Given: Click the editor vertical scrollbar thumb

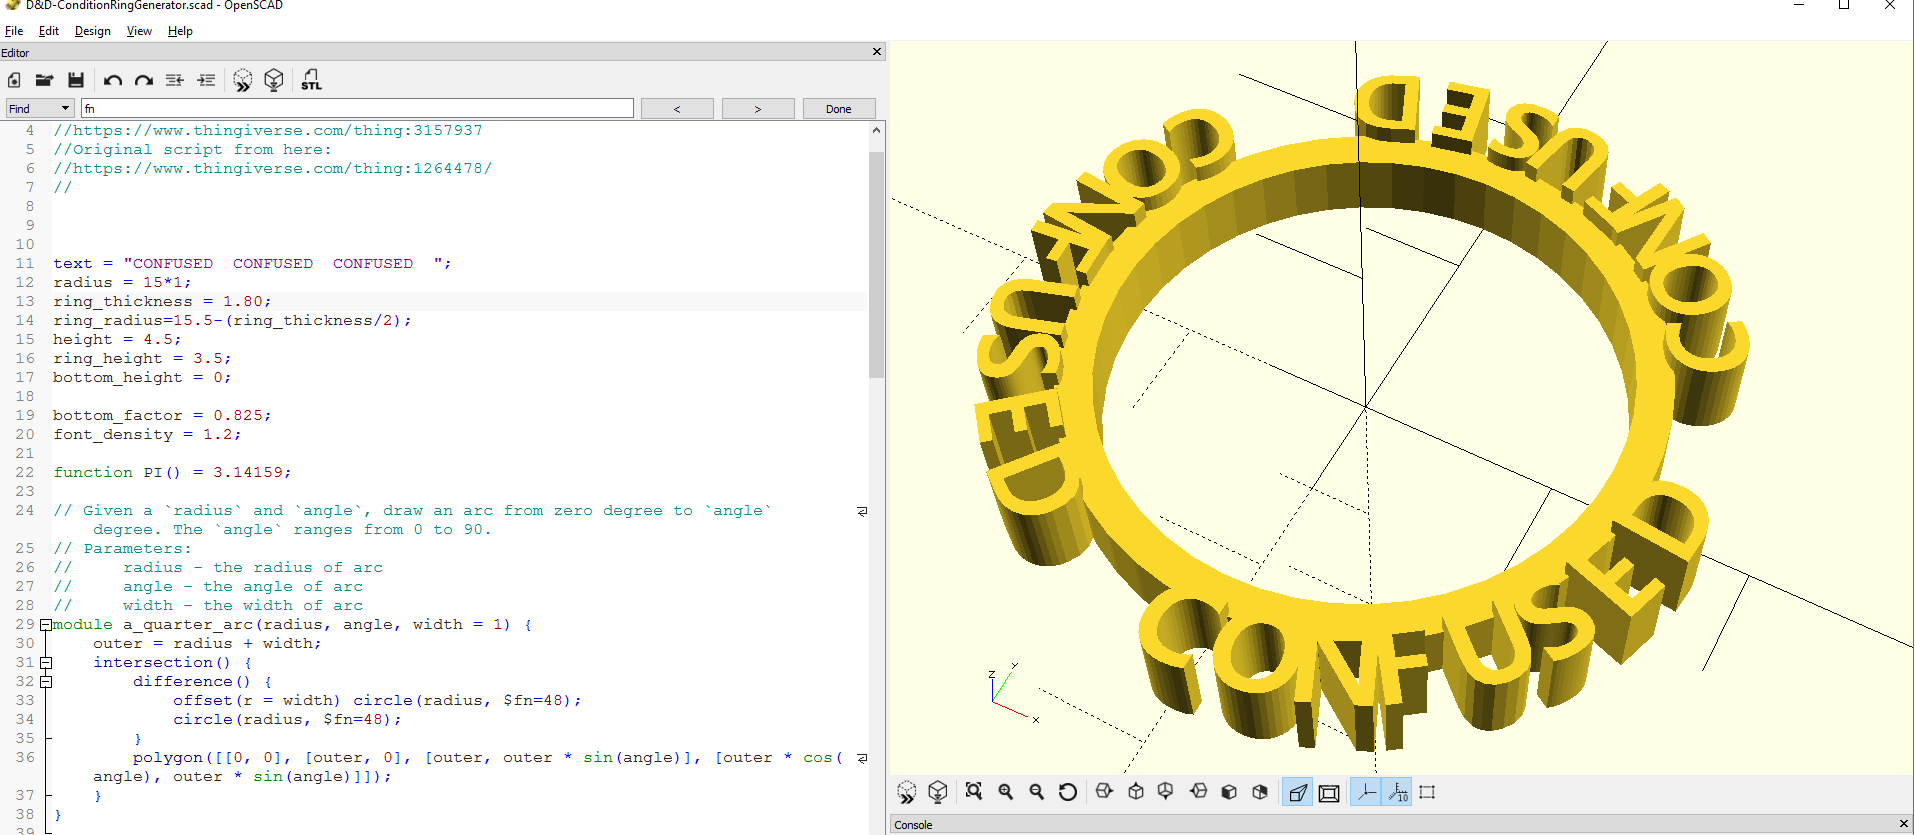Looking at the screenshot, I should click(x=876, y=264).
